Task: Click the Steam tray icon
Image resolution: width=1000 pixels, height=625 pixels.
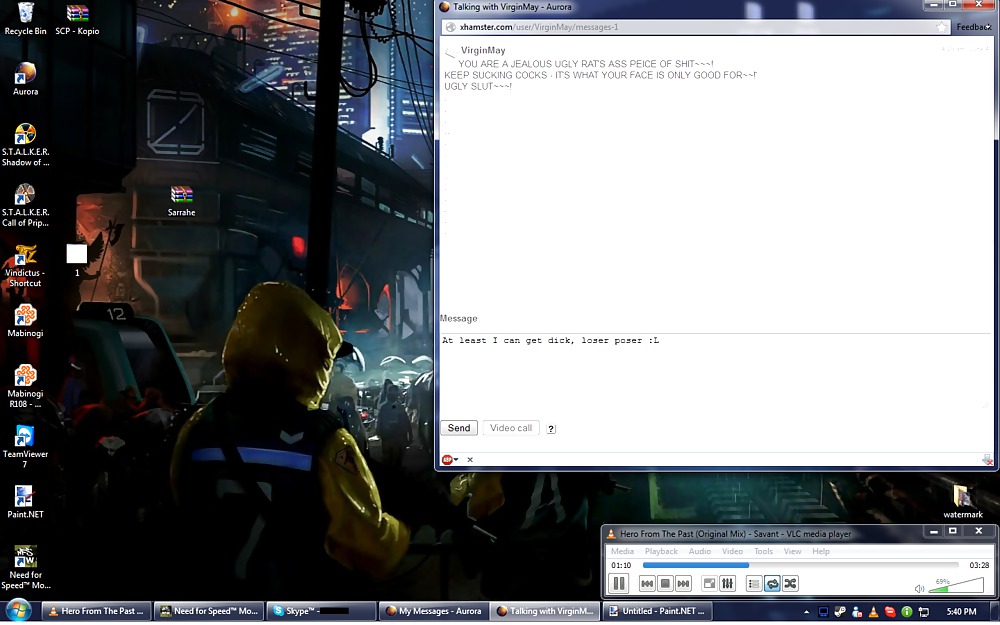Action: point(840,612)
